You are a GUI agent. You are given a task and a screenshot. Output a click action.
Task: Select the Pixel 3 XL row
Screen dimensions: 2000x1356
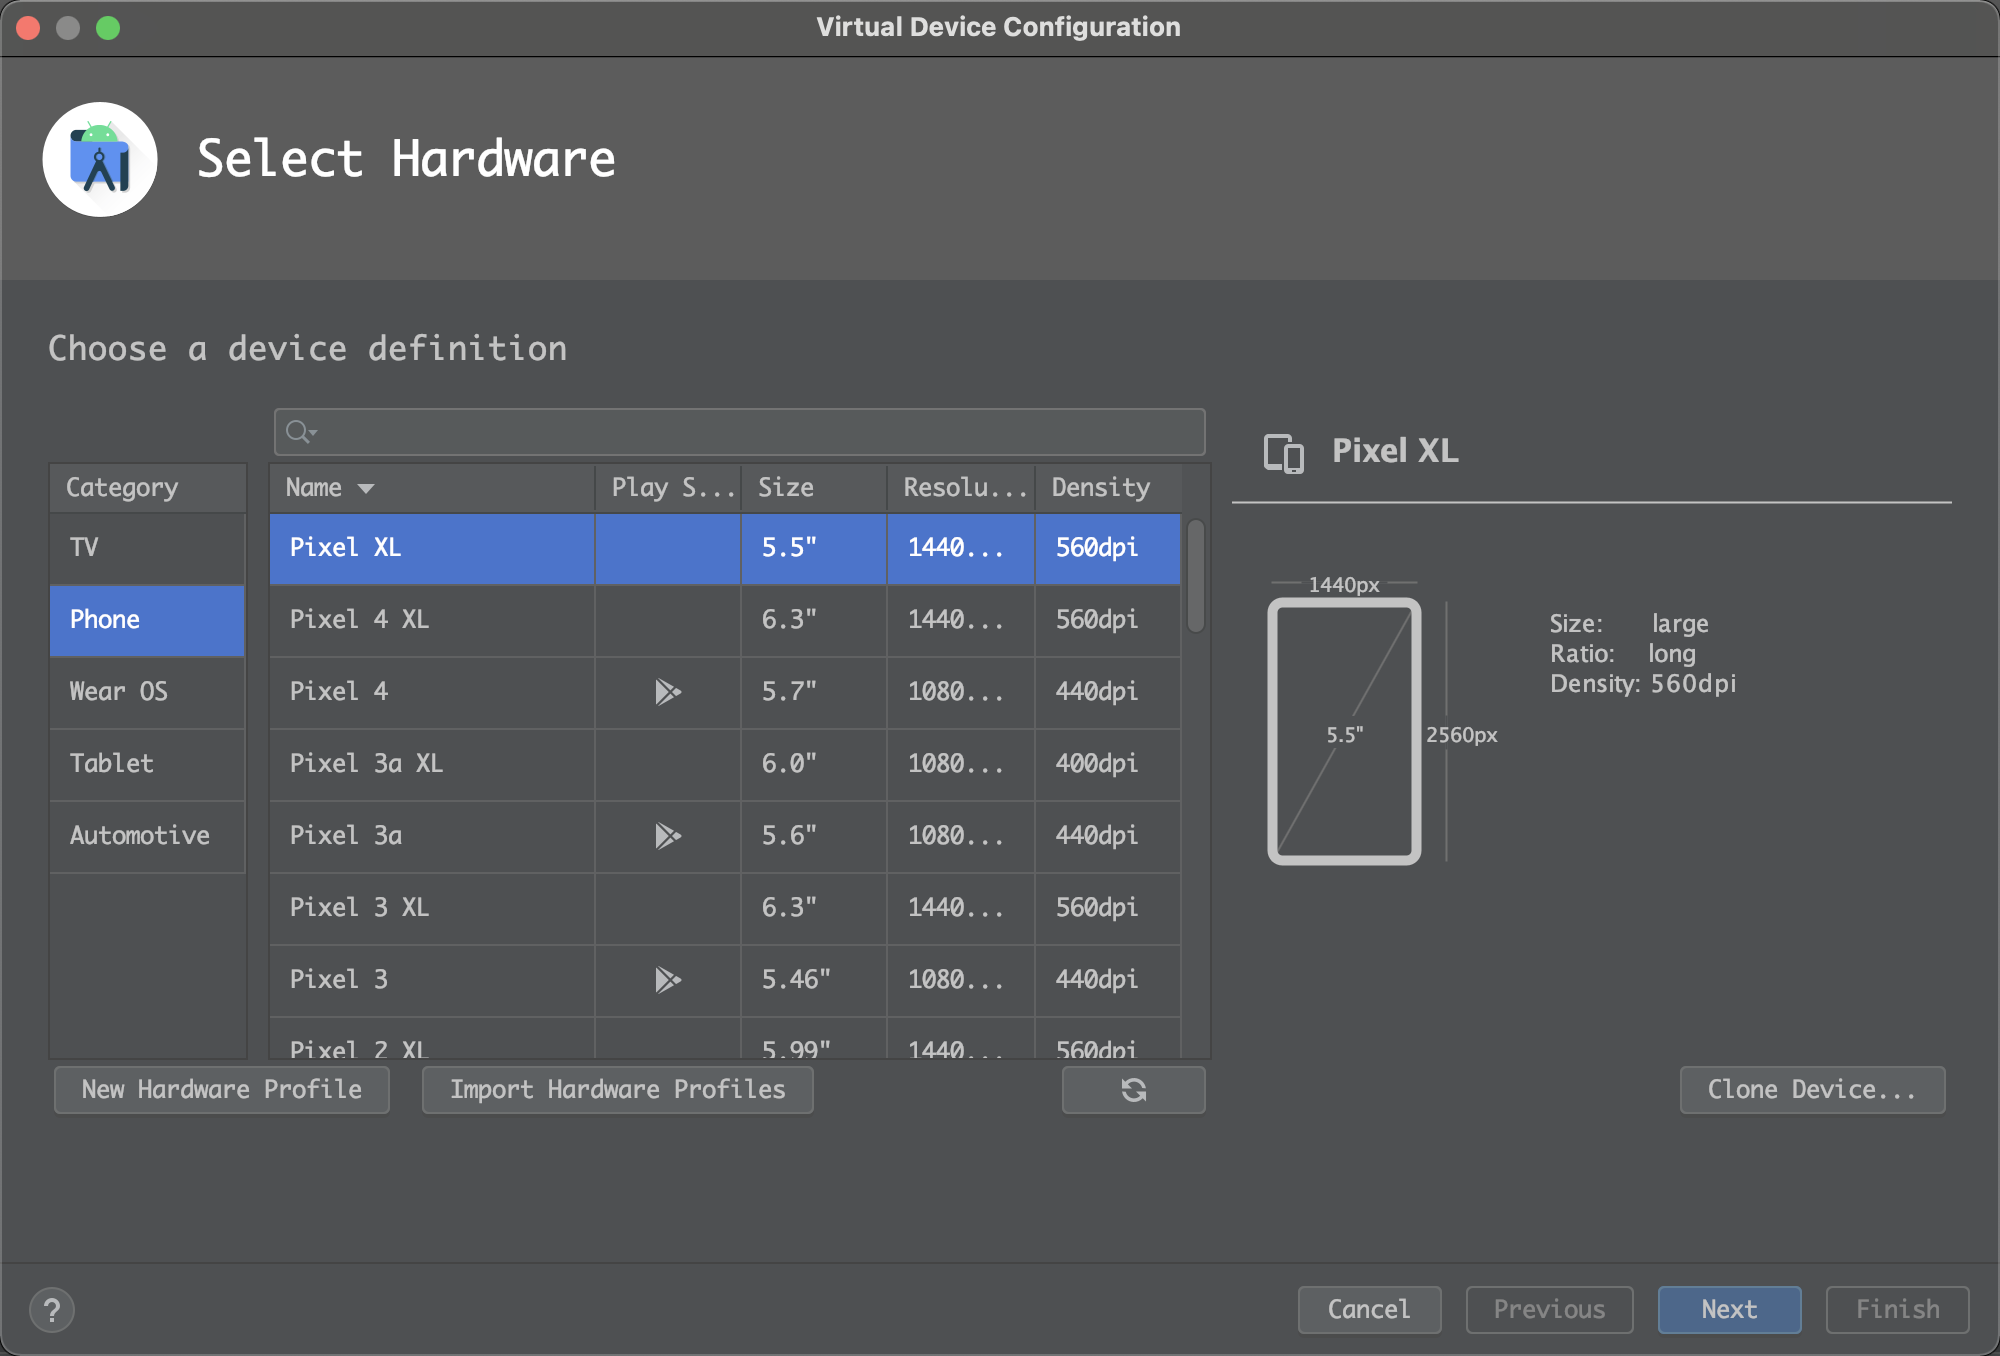(x=725, y=908)
